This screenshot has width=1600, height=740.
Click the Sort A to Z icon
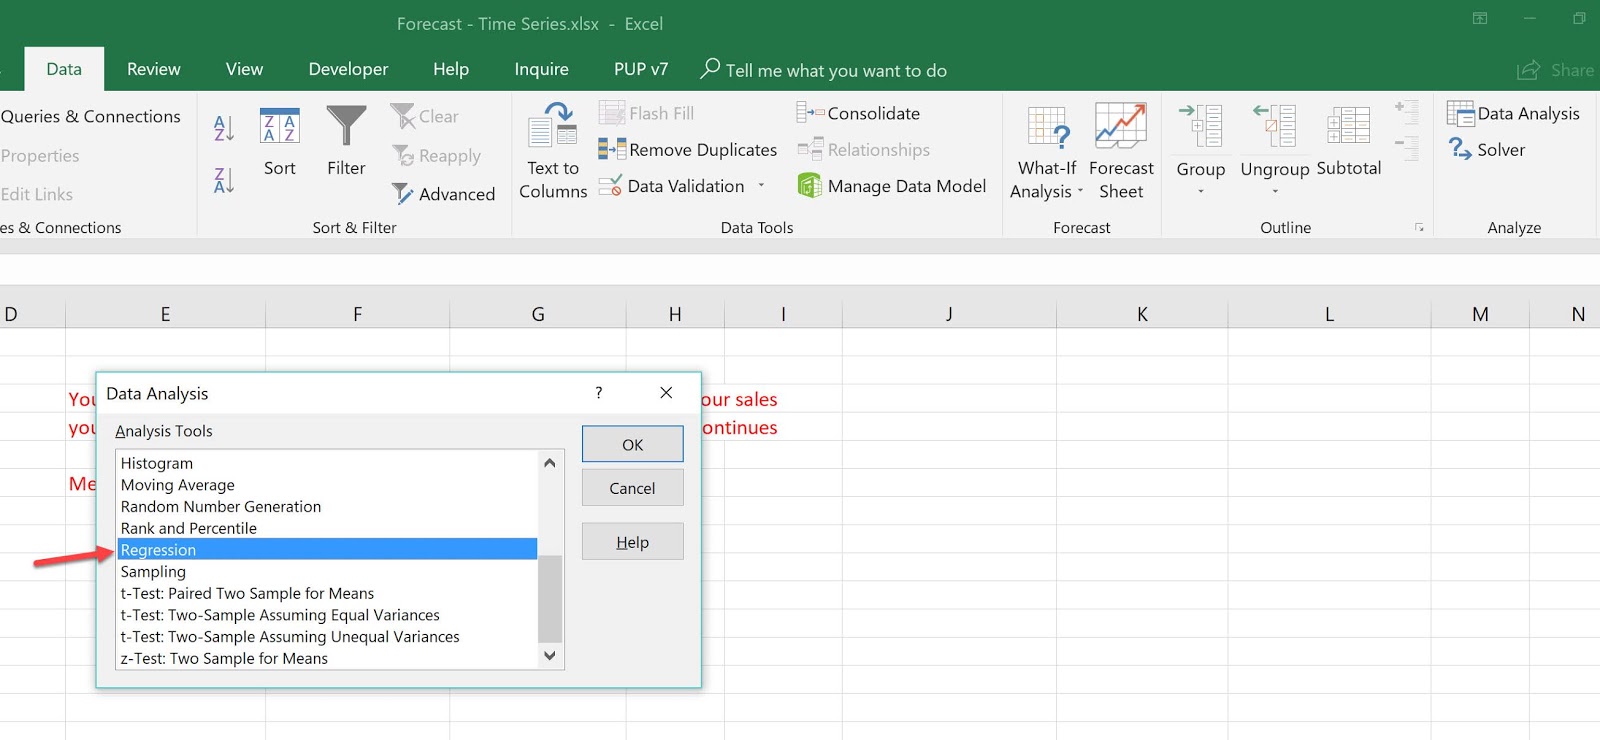(224, 127)
